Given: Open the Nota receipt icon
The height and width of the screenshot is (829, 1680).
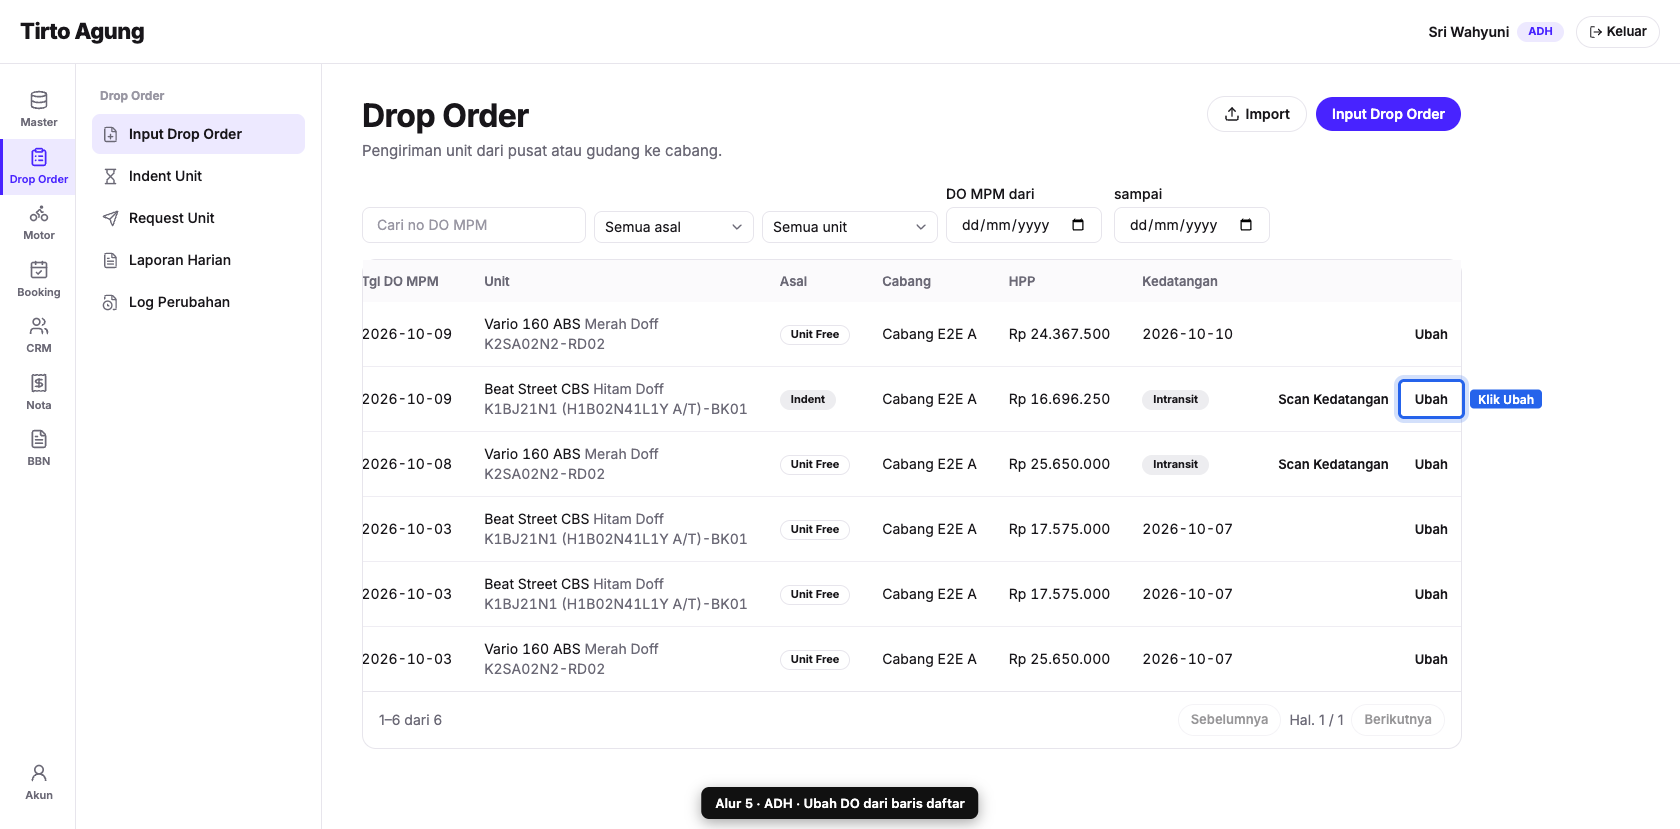Looking at the screenshot, I should click(x=38, y=392).
